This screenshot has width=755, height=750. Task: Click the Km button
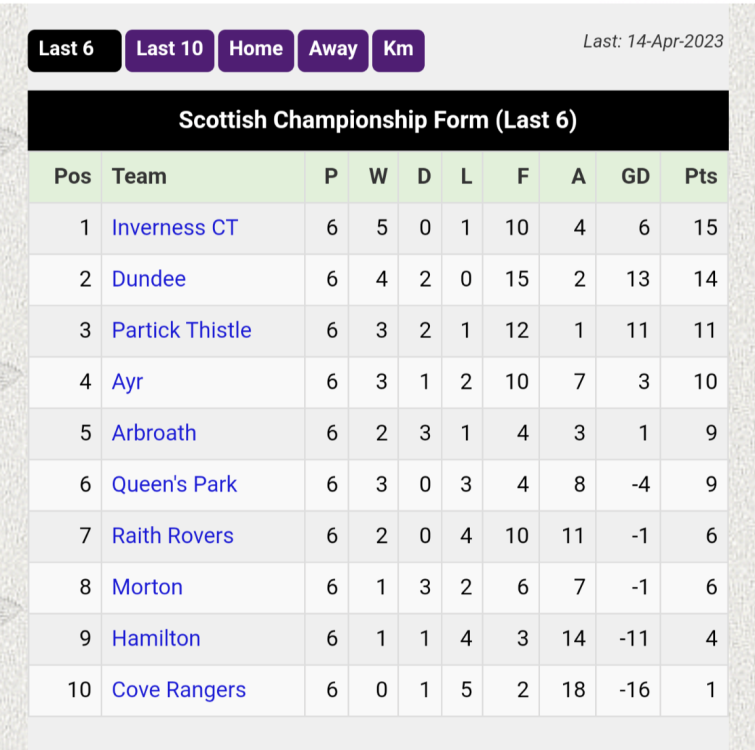[x=398, y=51]
